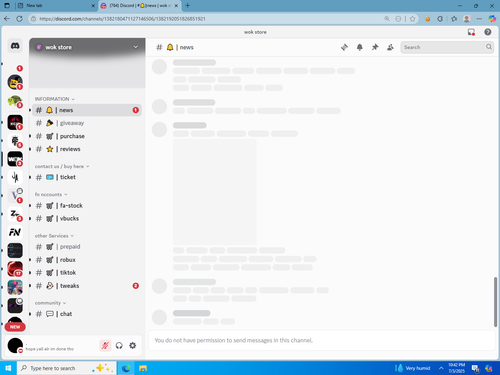Go back with browser back arrow

click(x=7, y=19)
